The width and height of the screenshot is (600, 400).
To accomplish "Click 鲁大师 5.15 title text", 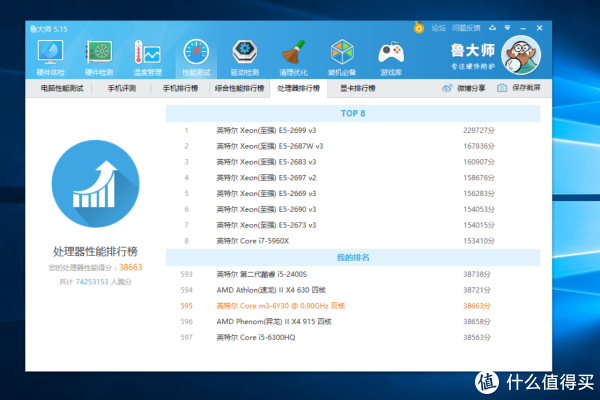I will tap(49, 29).
